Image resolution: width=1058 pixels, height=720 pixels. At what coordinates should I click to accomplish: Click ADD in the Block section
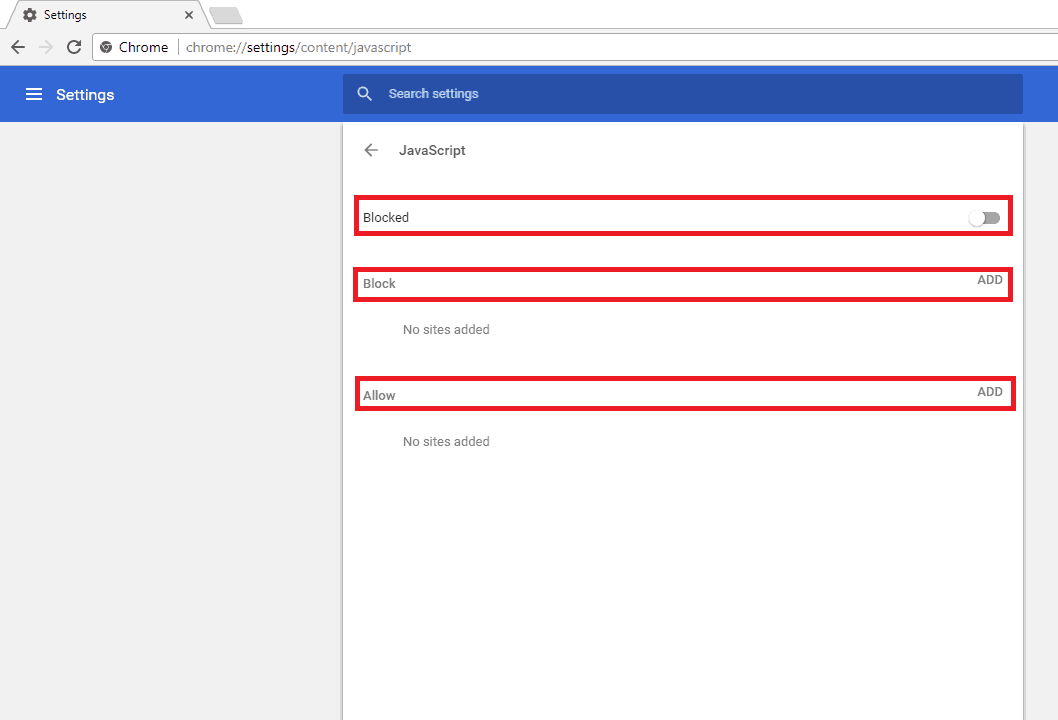989,280
